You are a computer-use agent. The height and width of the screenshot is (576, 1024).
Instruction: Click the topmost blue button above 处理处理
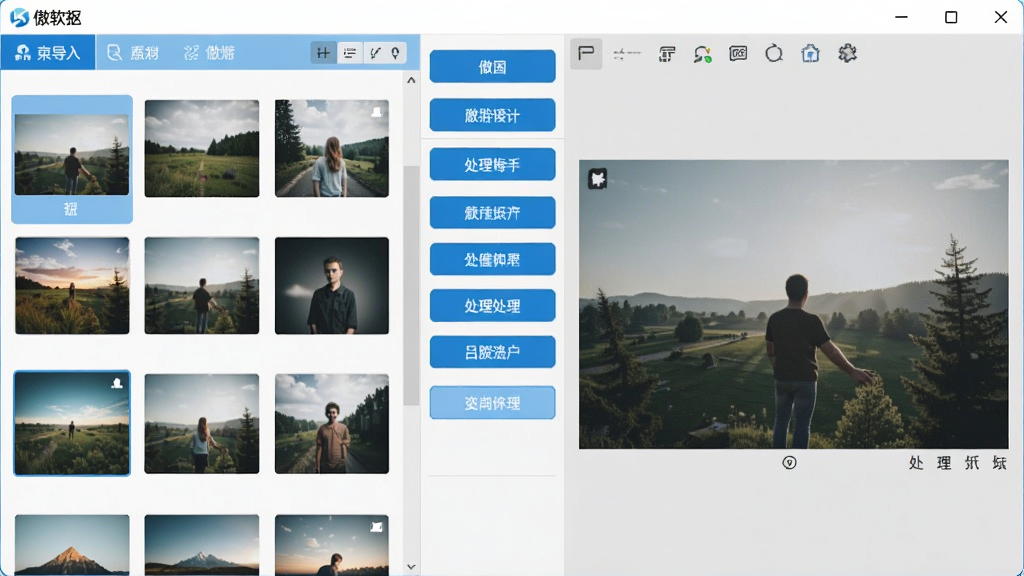coord(492,67)
